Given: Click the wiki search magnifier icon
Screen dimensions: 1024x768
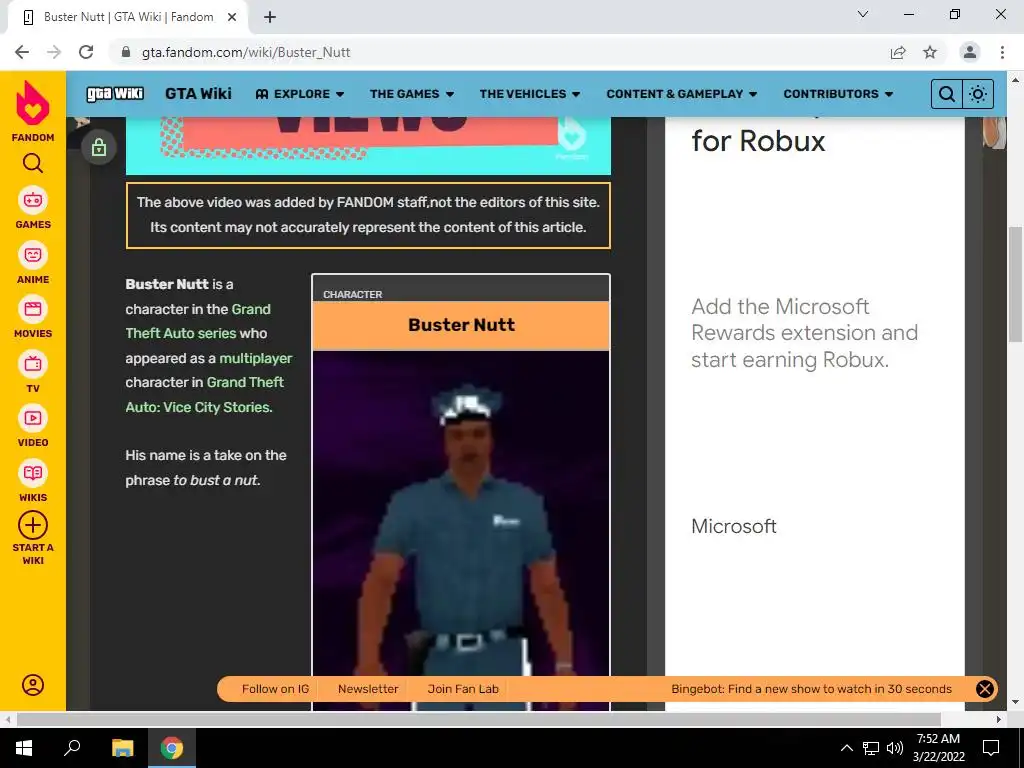Looking at the screenshot, I should (946, 94).
